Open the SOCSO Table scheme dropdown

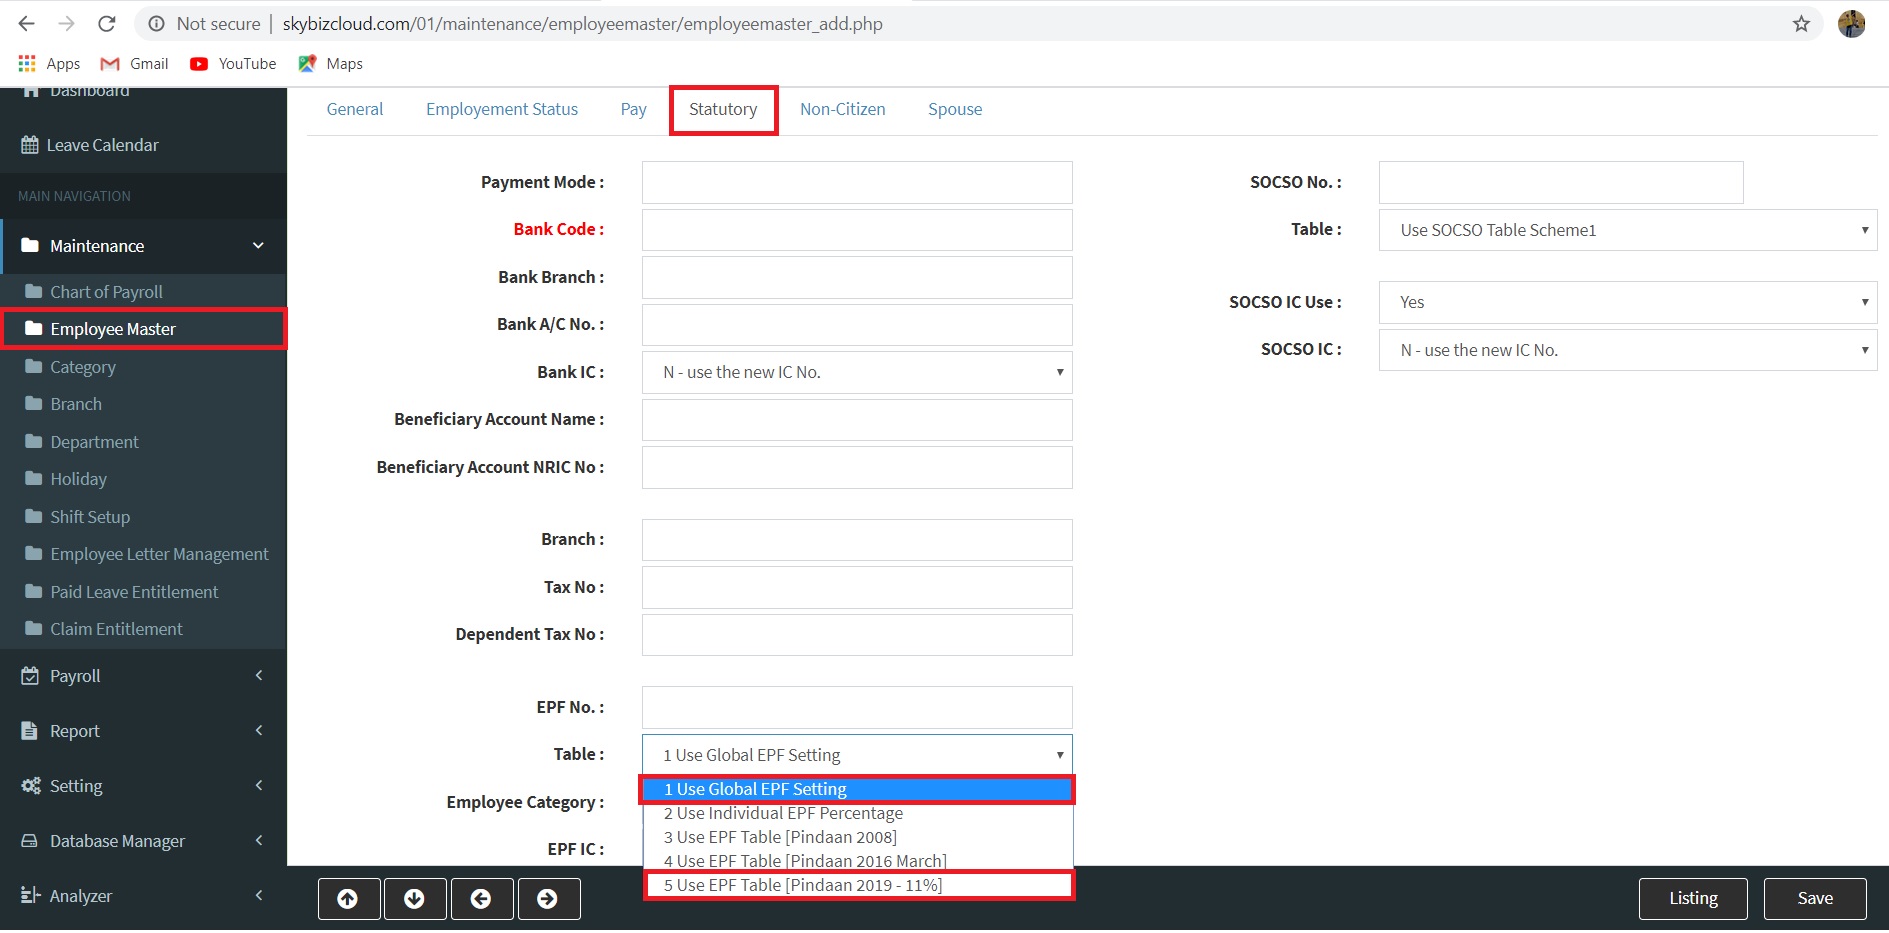point(1627,230)
